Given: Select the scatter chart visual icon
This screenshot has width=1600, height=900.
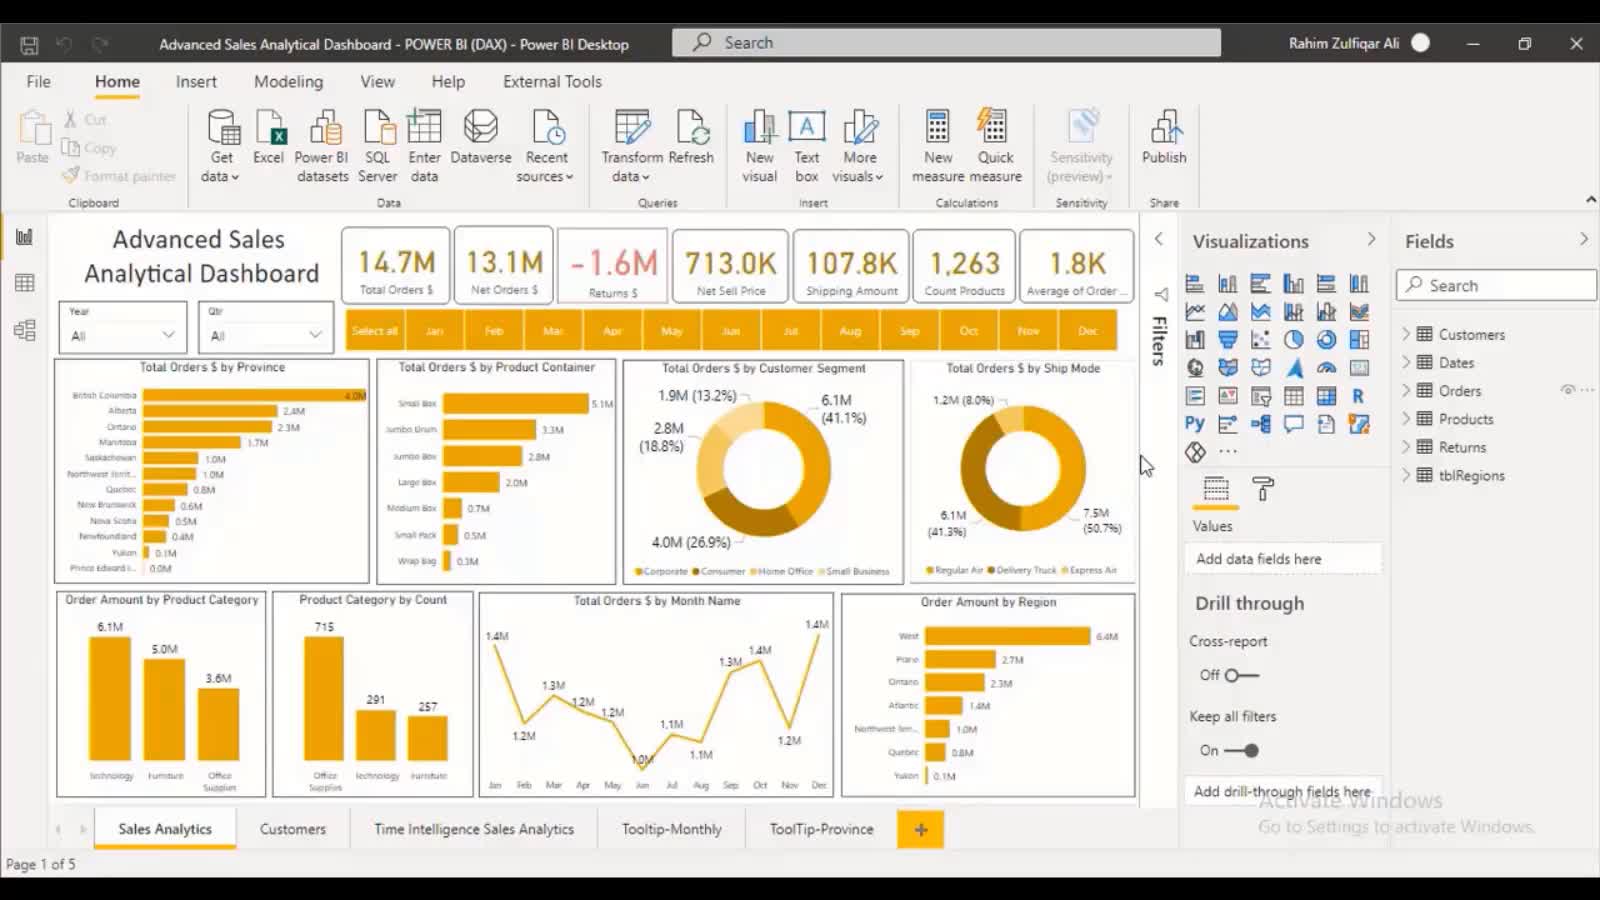Looking at the screenshot, I should 1261,340.
